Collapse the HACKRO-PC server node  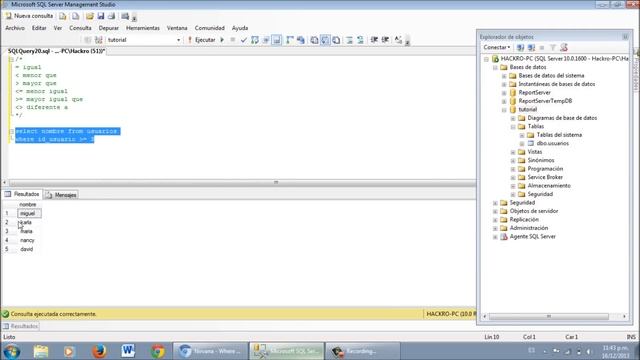486,59
